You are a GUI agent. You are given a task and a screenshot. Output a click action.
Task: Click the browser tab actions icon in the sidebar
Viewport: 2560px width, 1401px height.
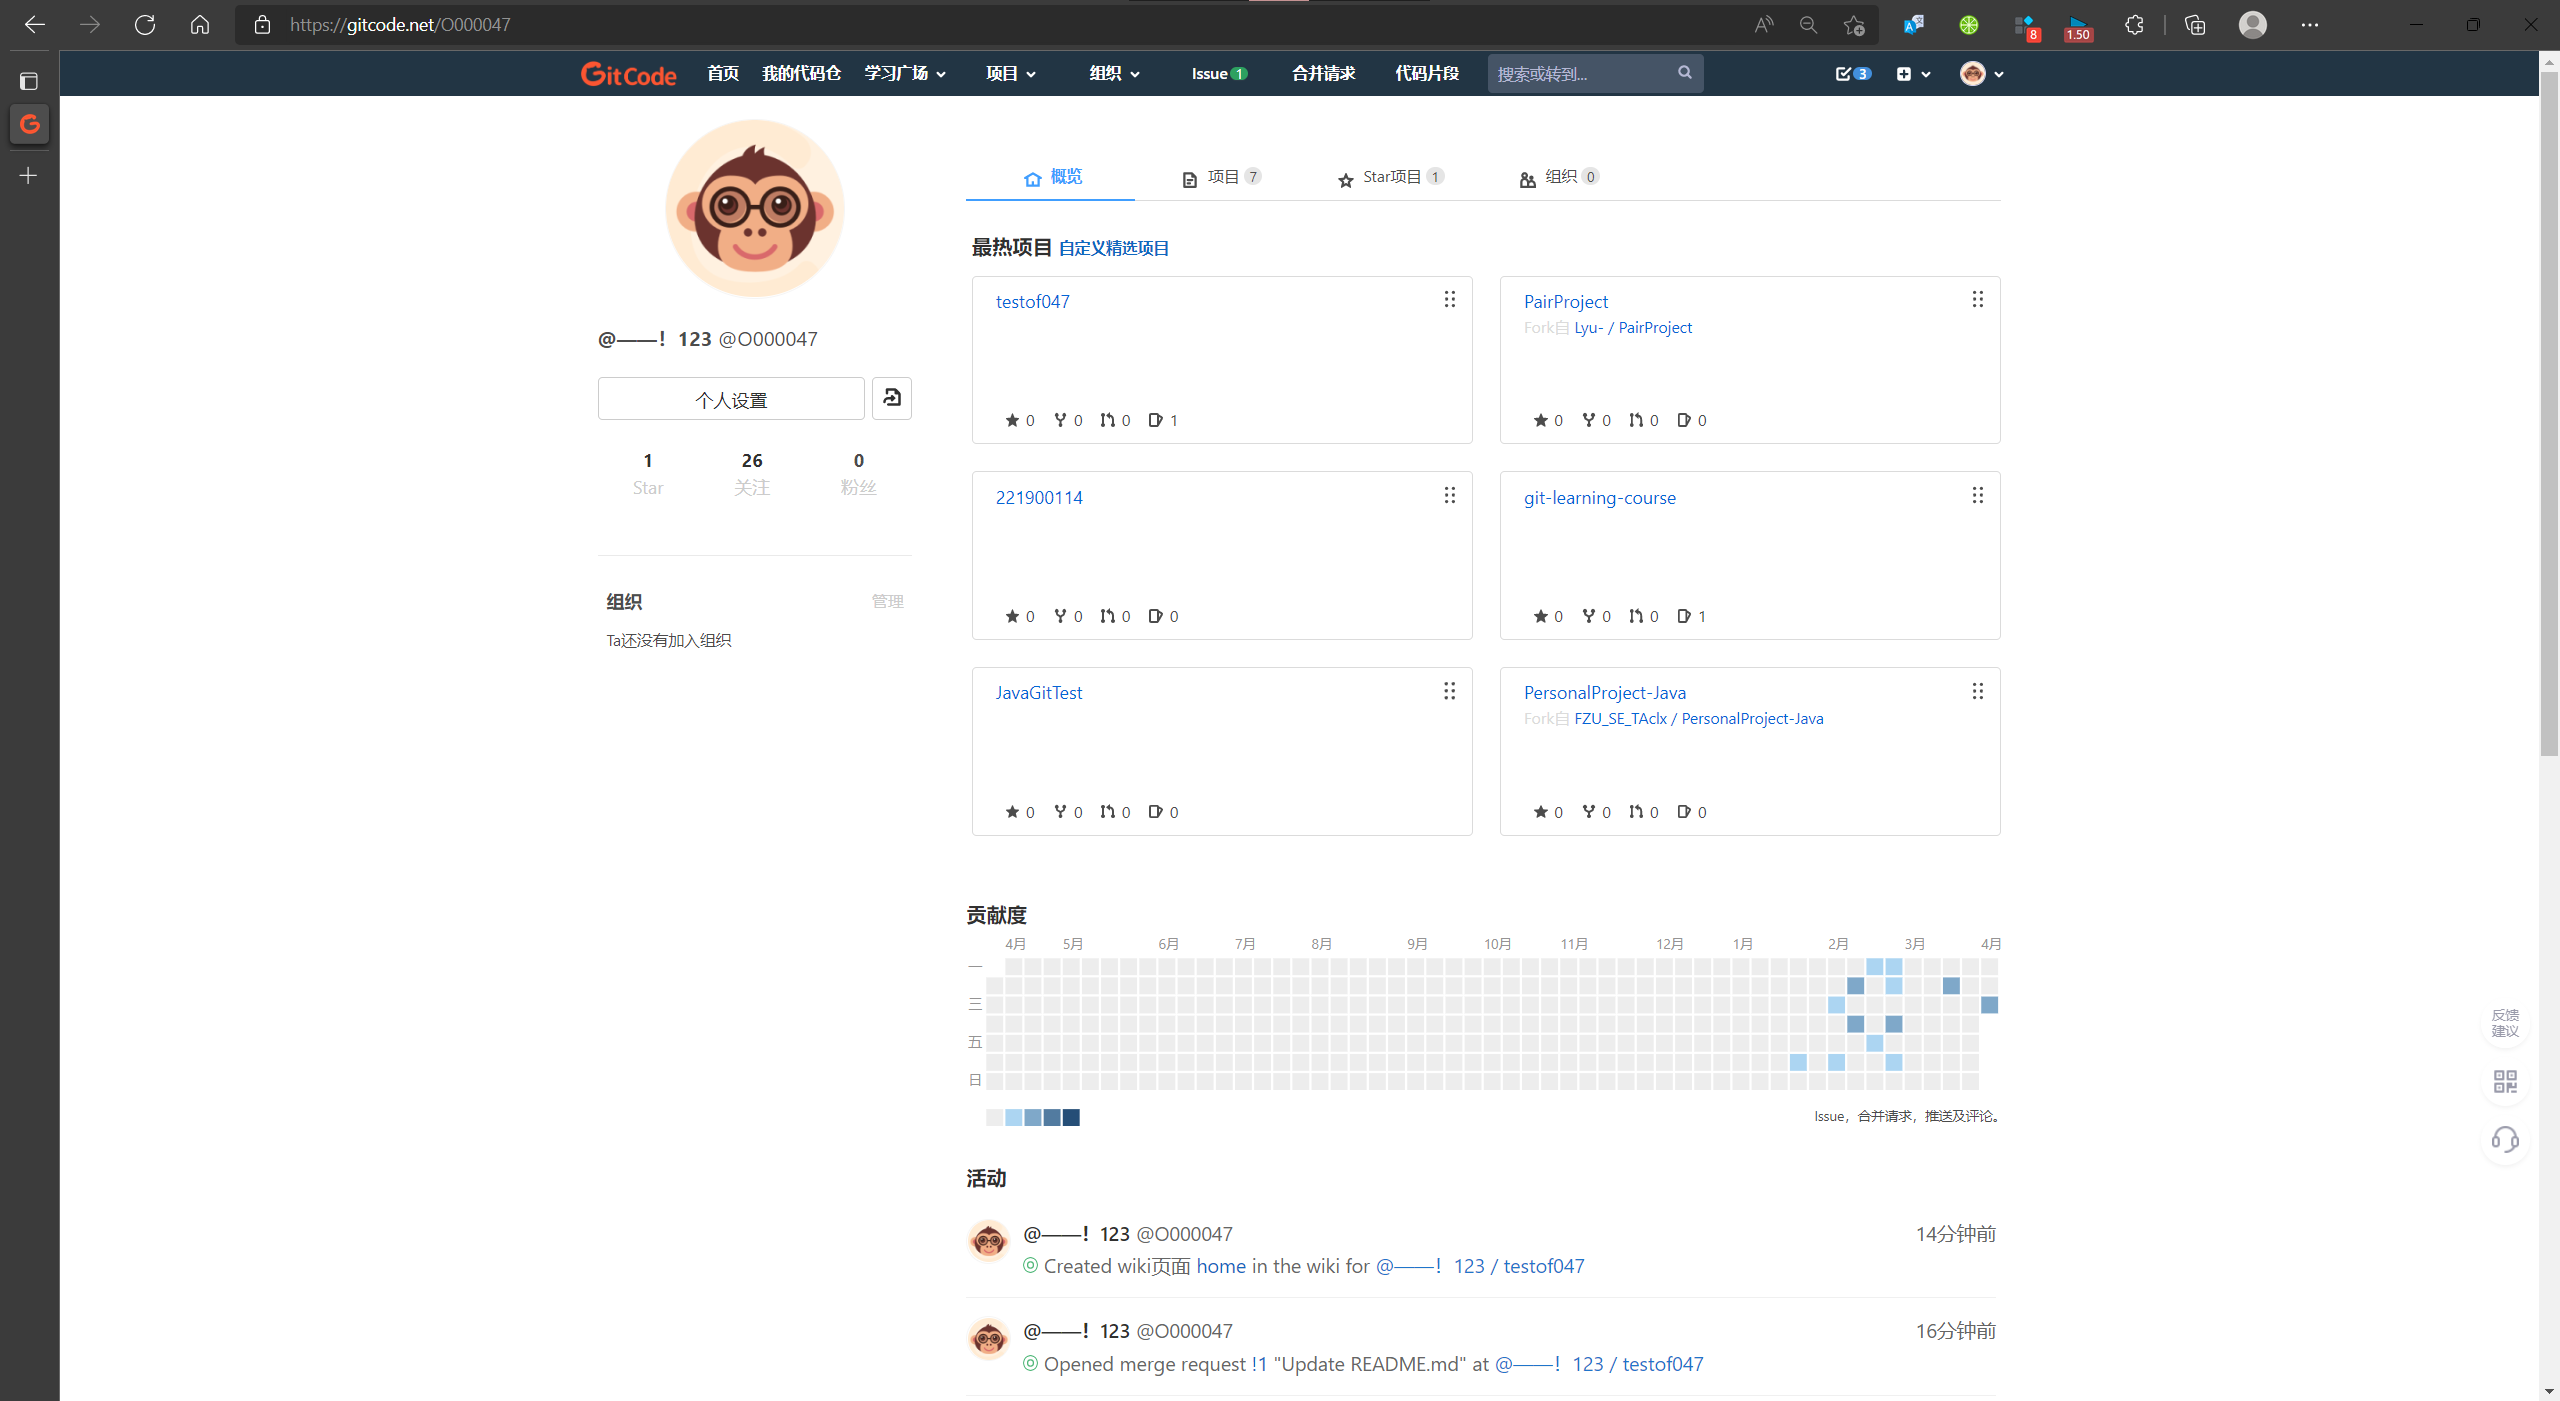(x=29, y=81)
